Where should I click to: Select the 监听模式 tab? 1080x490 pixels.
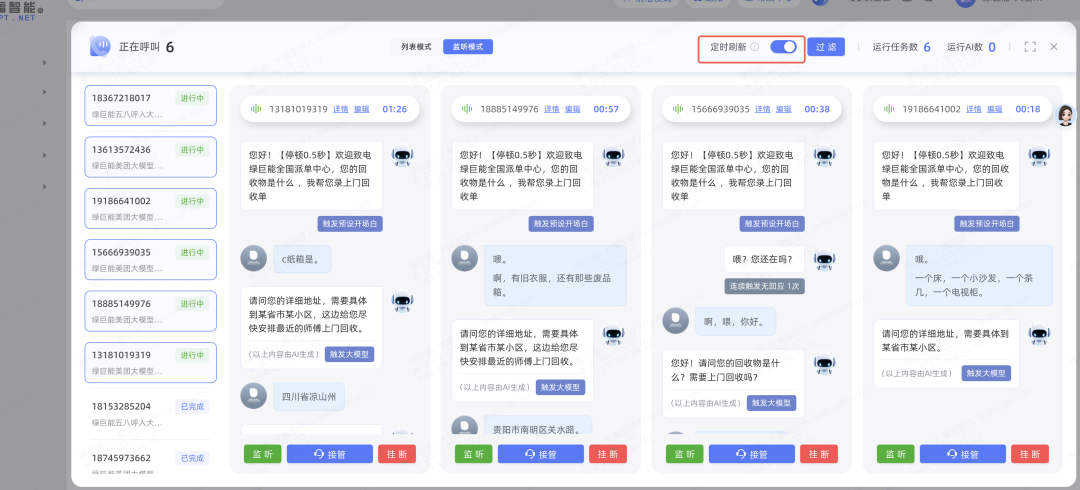(x=468, y=47)
